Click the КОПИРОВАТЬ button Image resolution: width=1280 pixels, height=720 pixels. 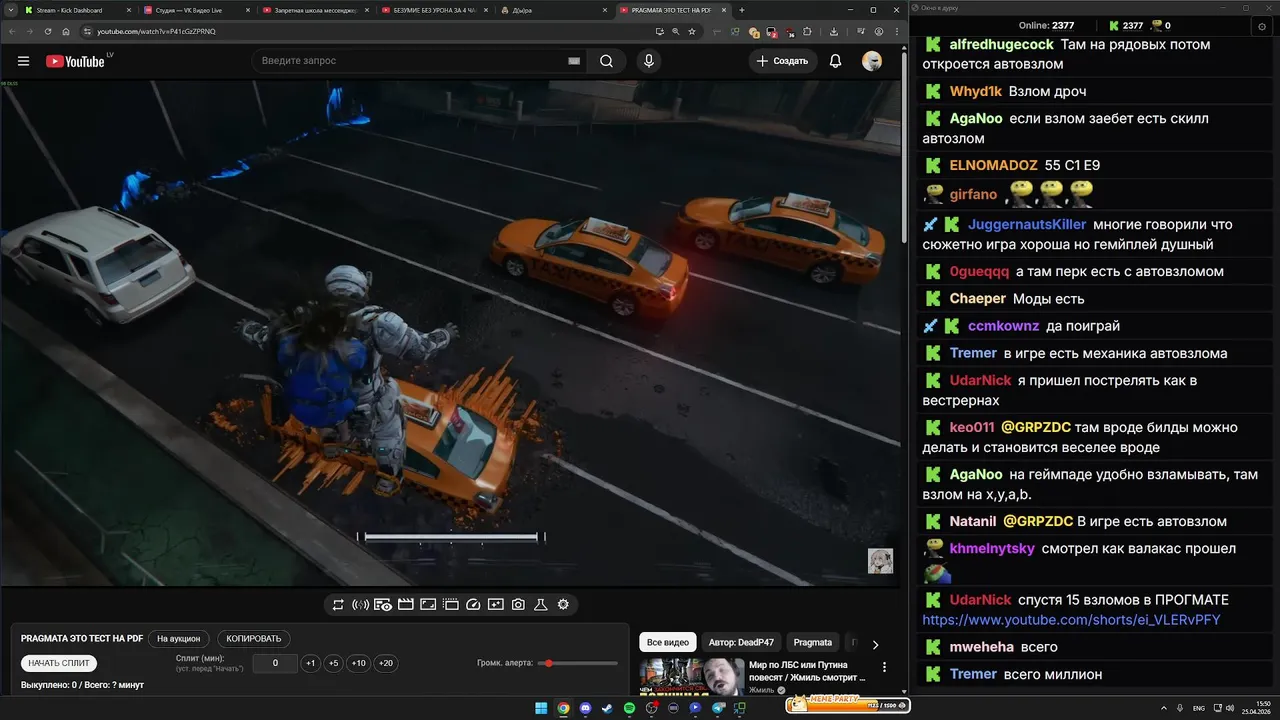click(x=254, y=639)
